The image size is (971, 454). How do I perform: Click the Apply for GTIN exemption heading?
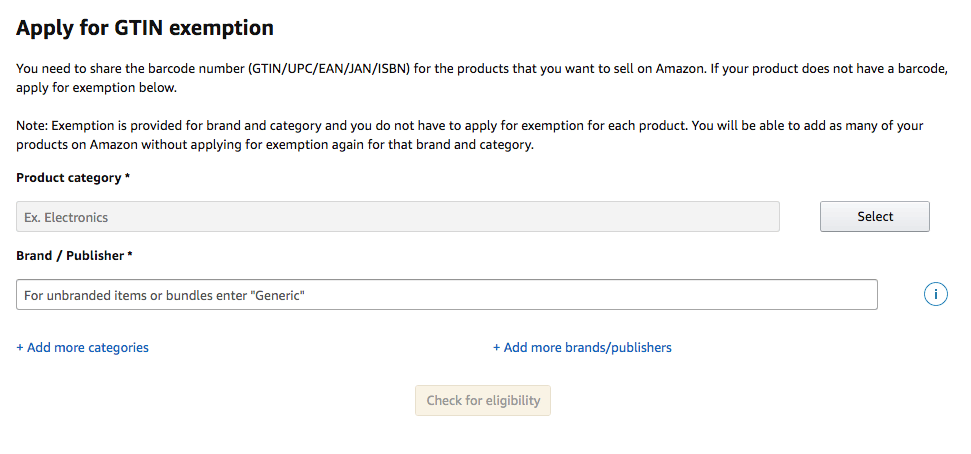pyautogui.click(x=145, y=28)
